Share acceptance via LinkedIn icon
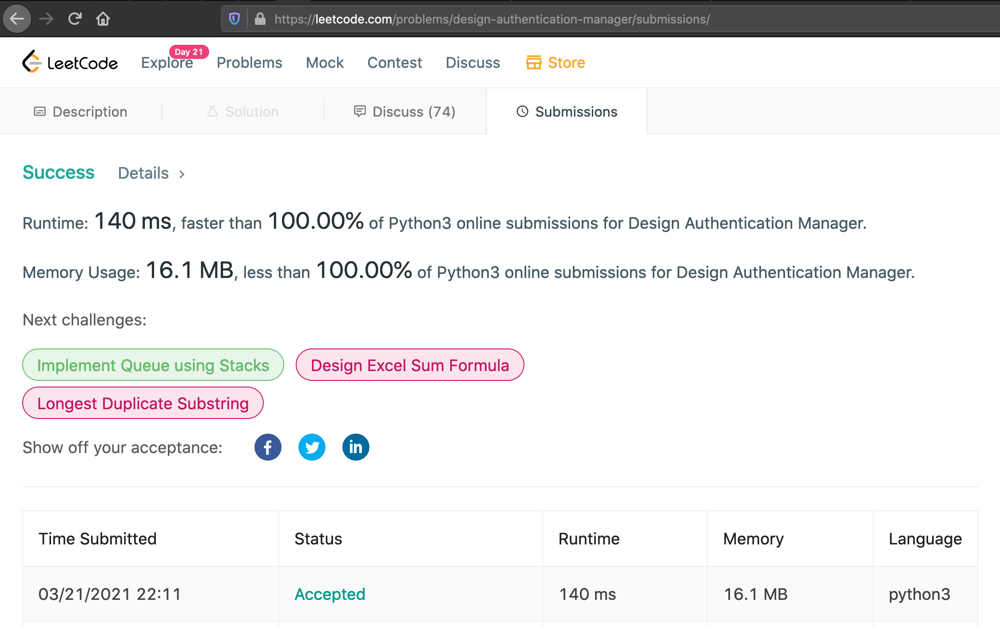The width and height of the screenshot is (1000, 626). tap(356, 447)
